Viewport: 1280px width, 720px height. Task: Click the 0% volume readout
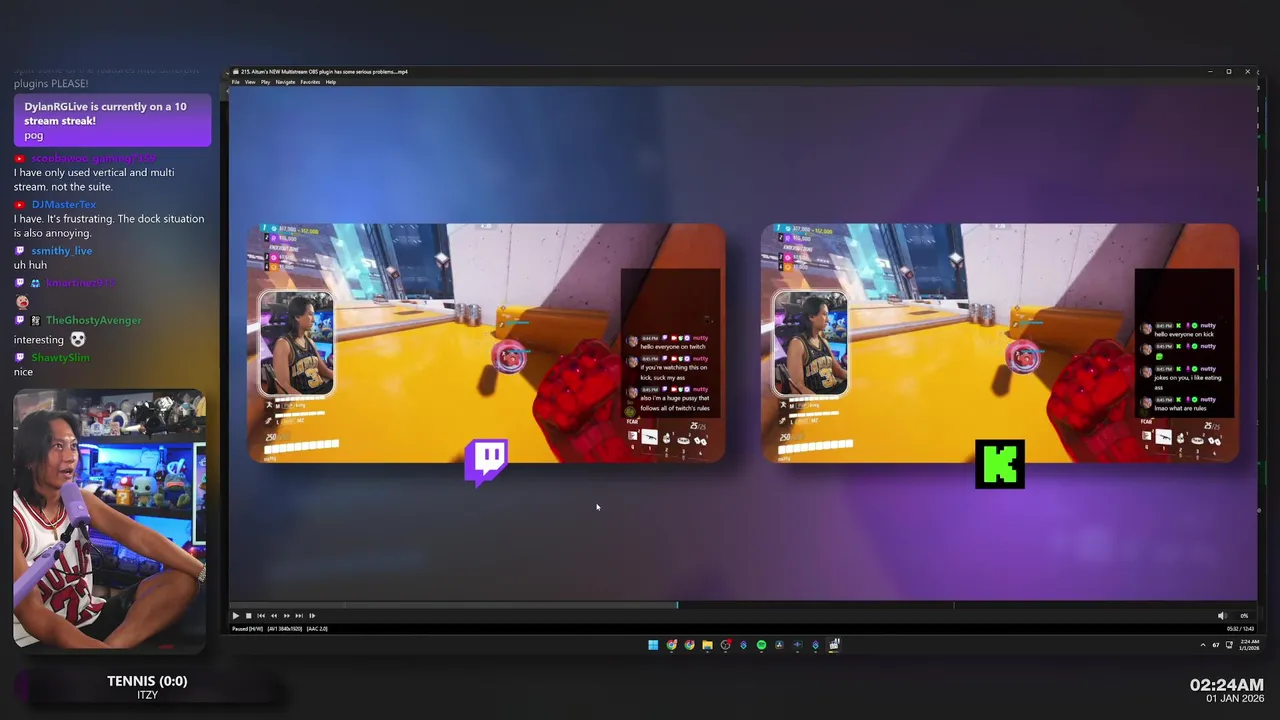click(x=1244, y=616)
